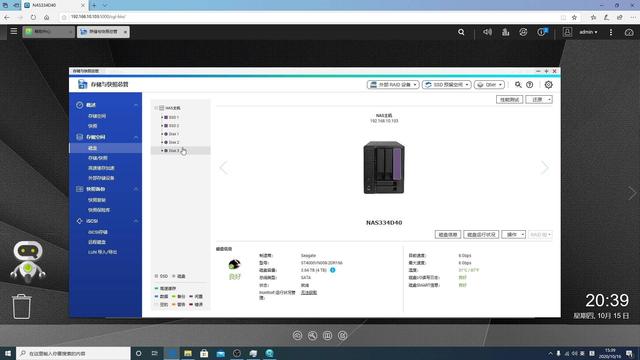Click the second circular icon in bottom desktop dock
Image resolution: width=640 pixels, height=360 pixels.
pyautogui.click(x=312, y=336)
